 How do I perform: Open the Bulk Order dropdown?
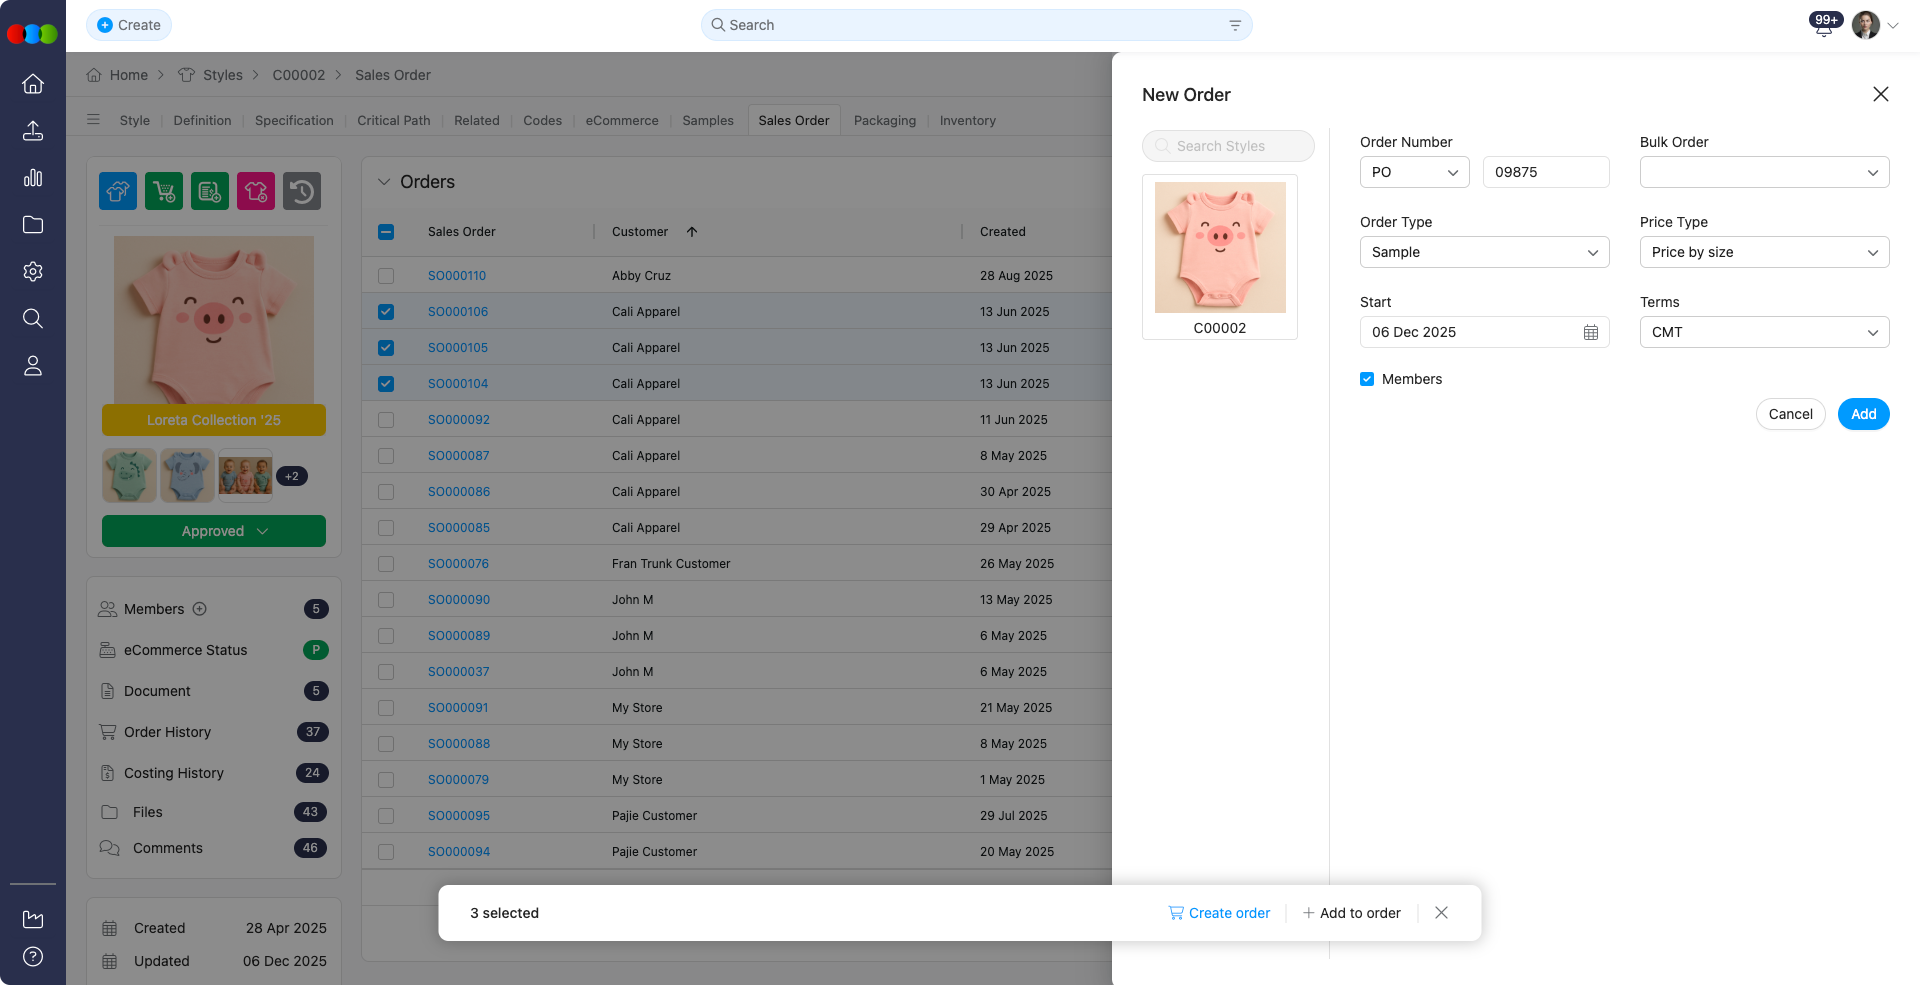[1764, 172]
